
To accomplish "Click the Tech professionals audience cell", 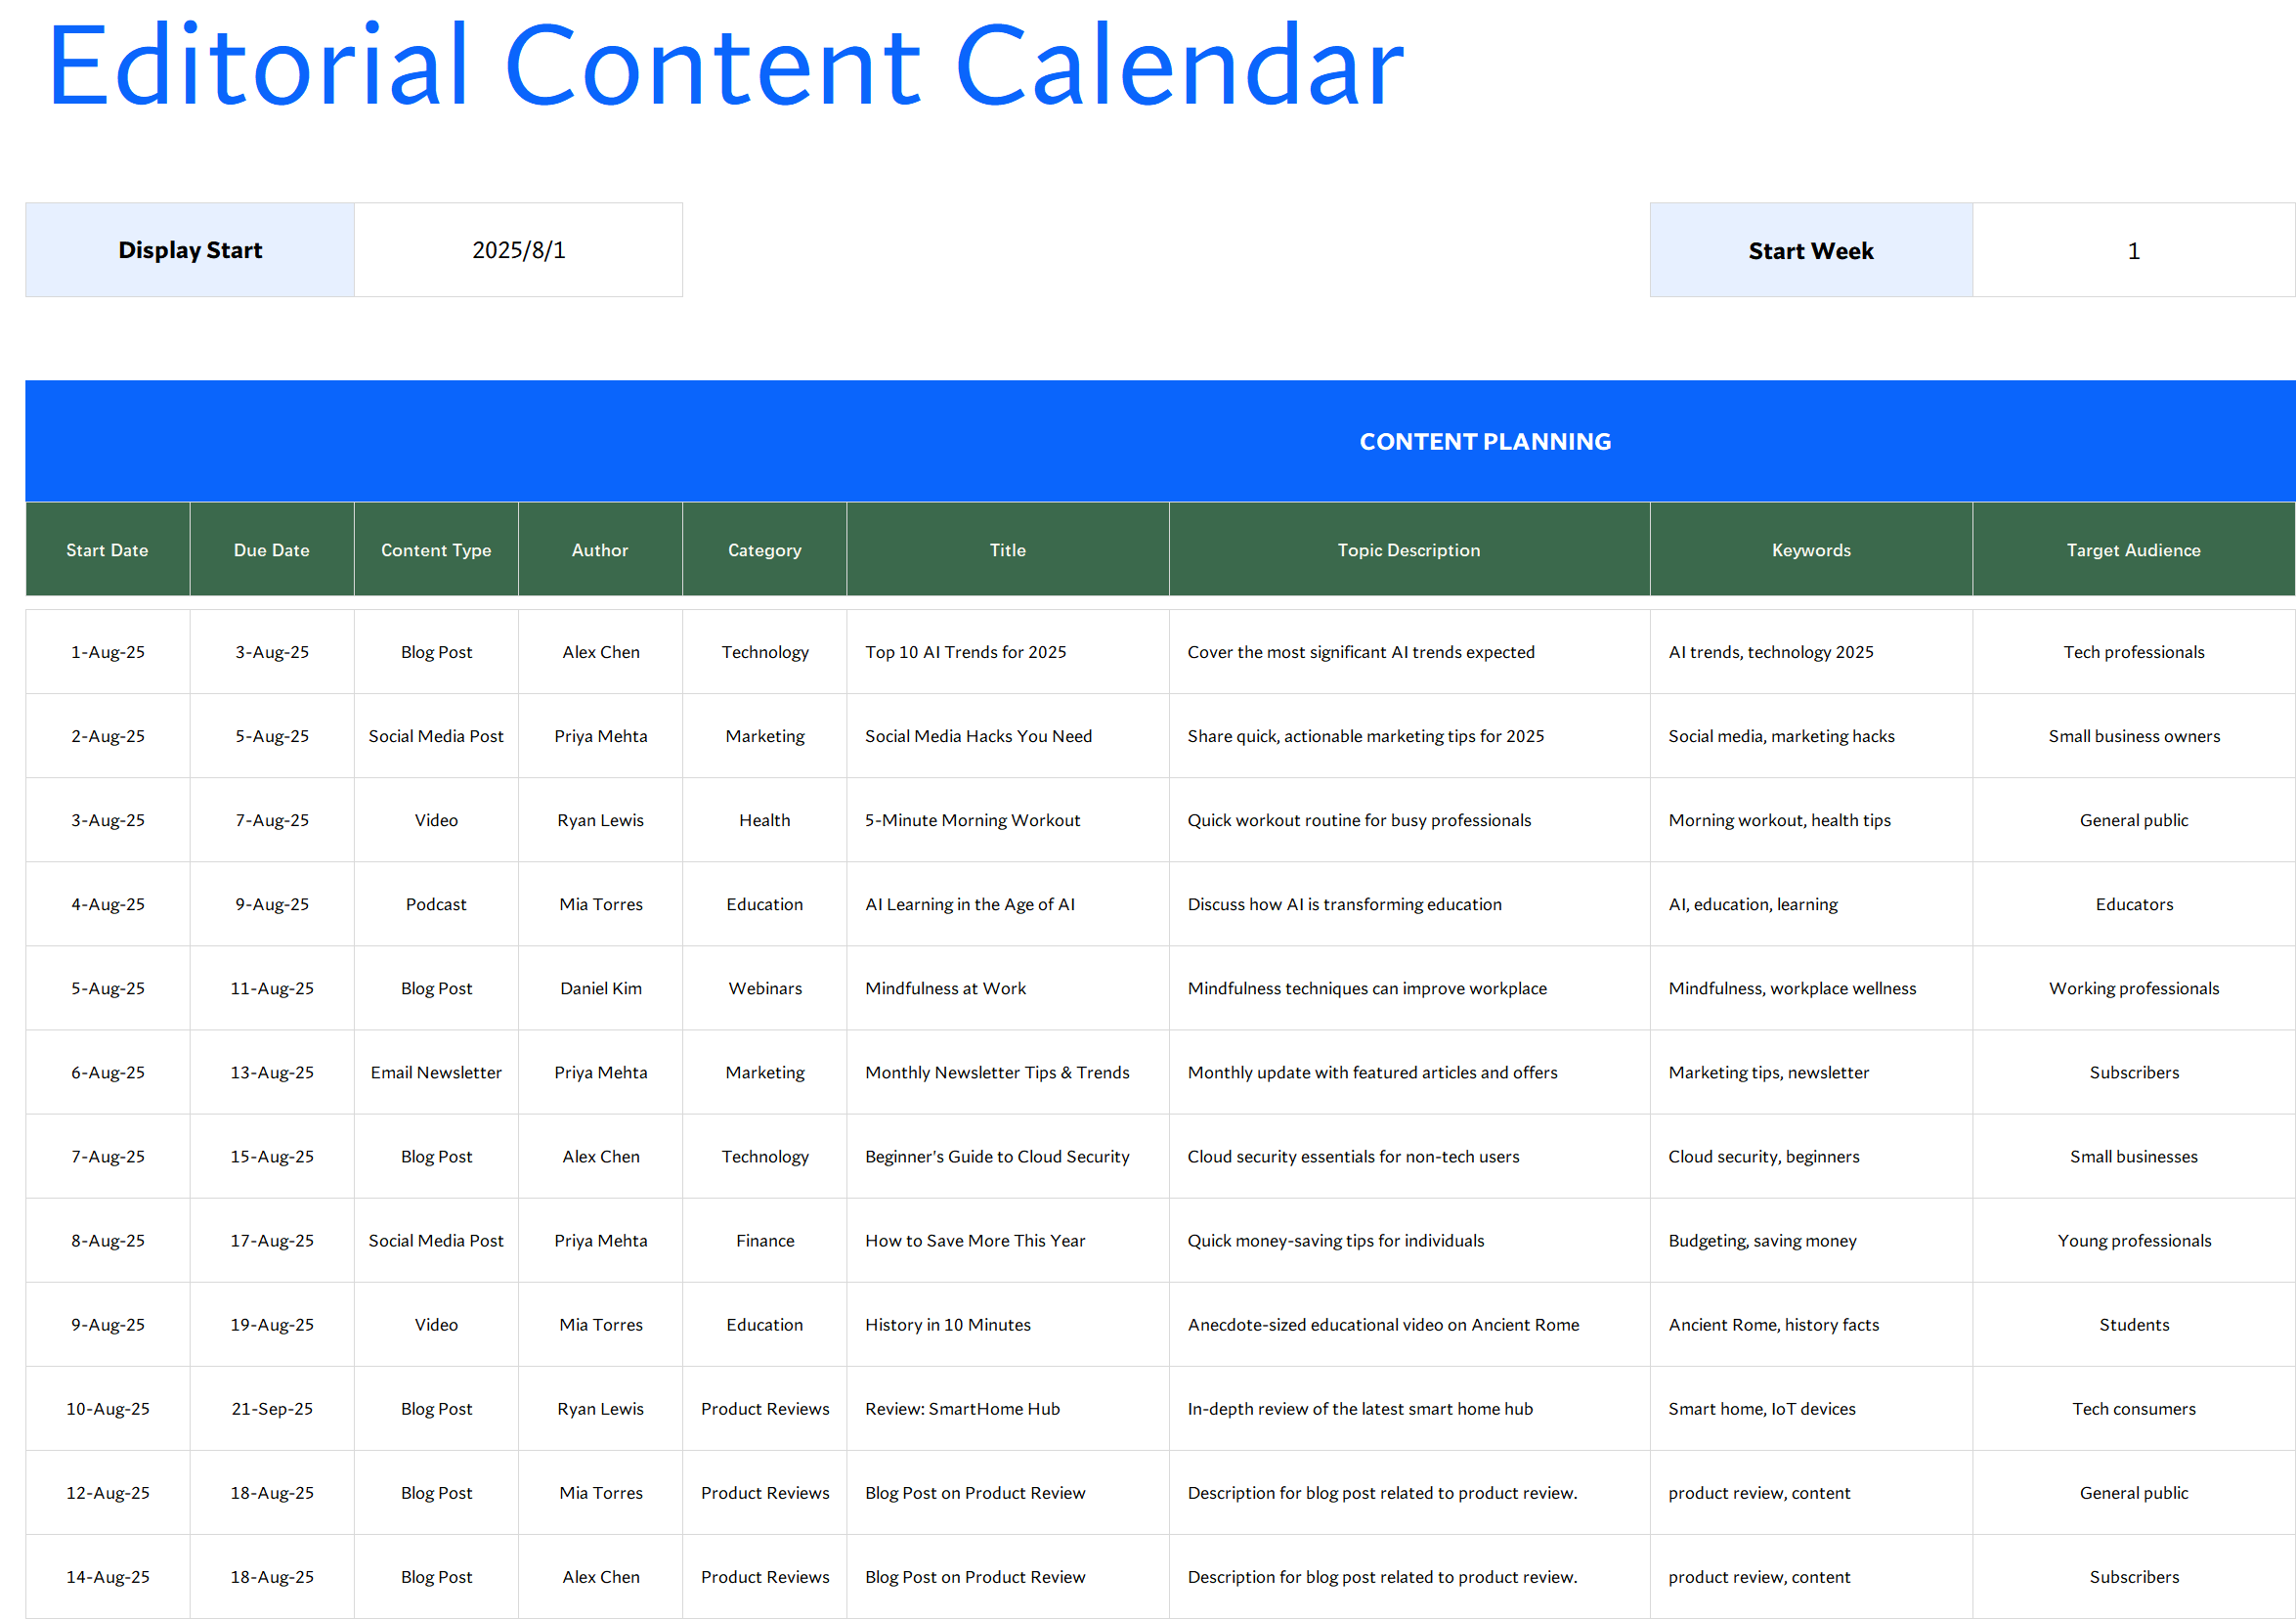I will pyautogui.click(x=2134, y=652).
